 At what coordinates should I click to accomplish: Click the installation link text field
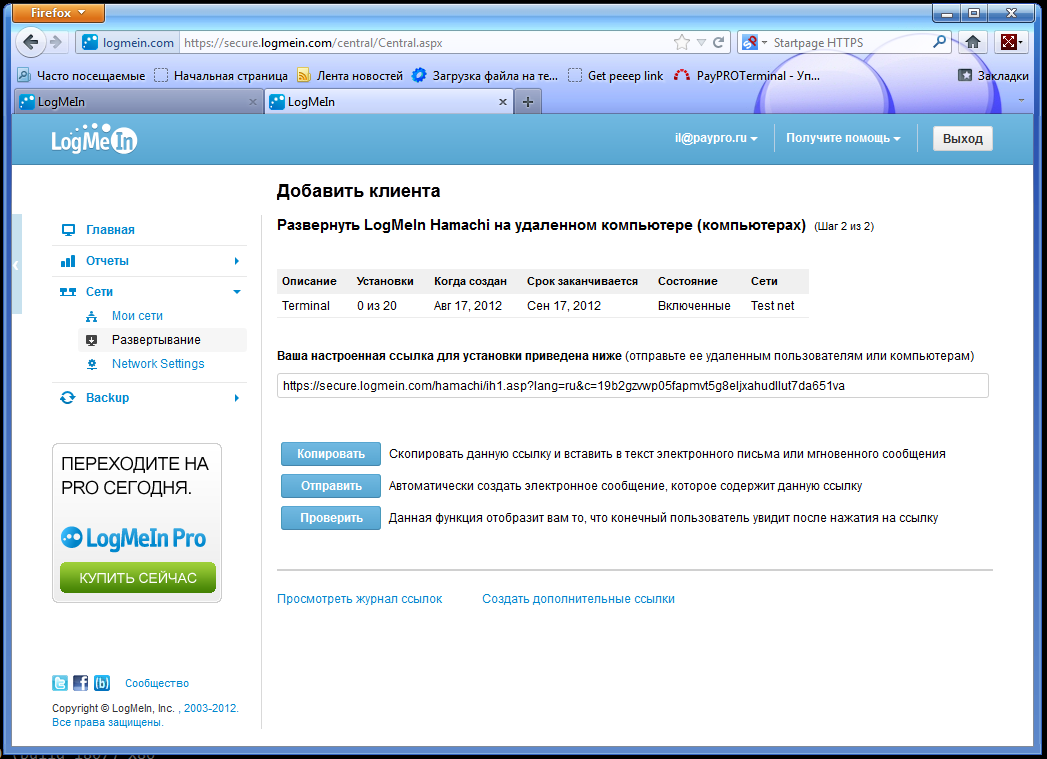pos(632,386)
